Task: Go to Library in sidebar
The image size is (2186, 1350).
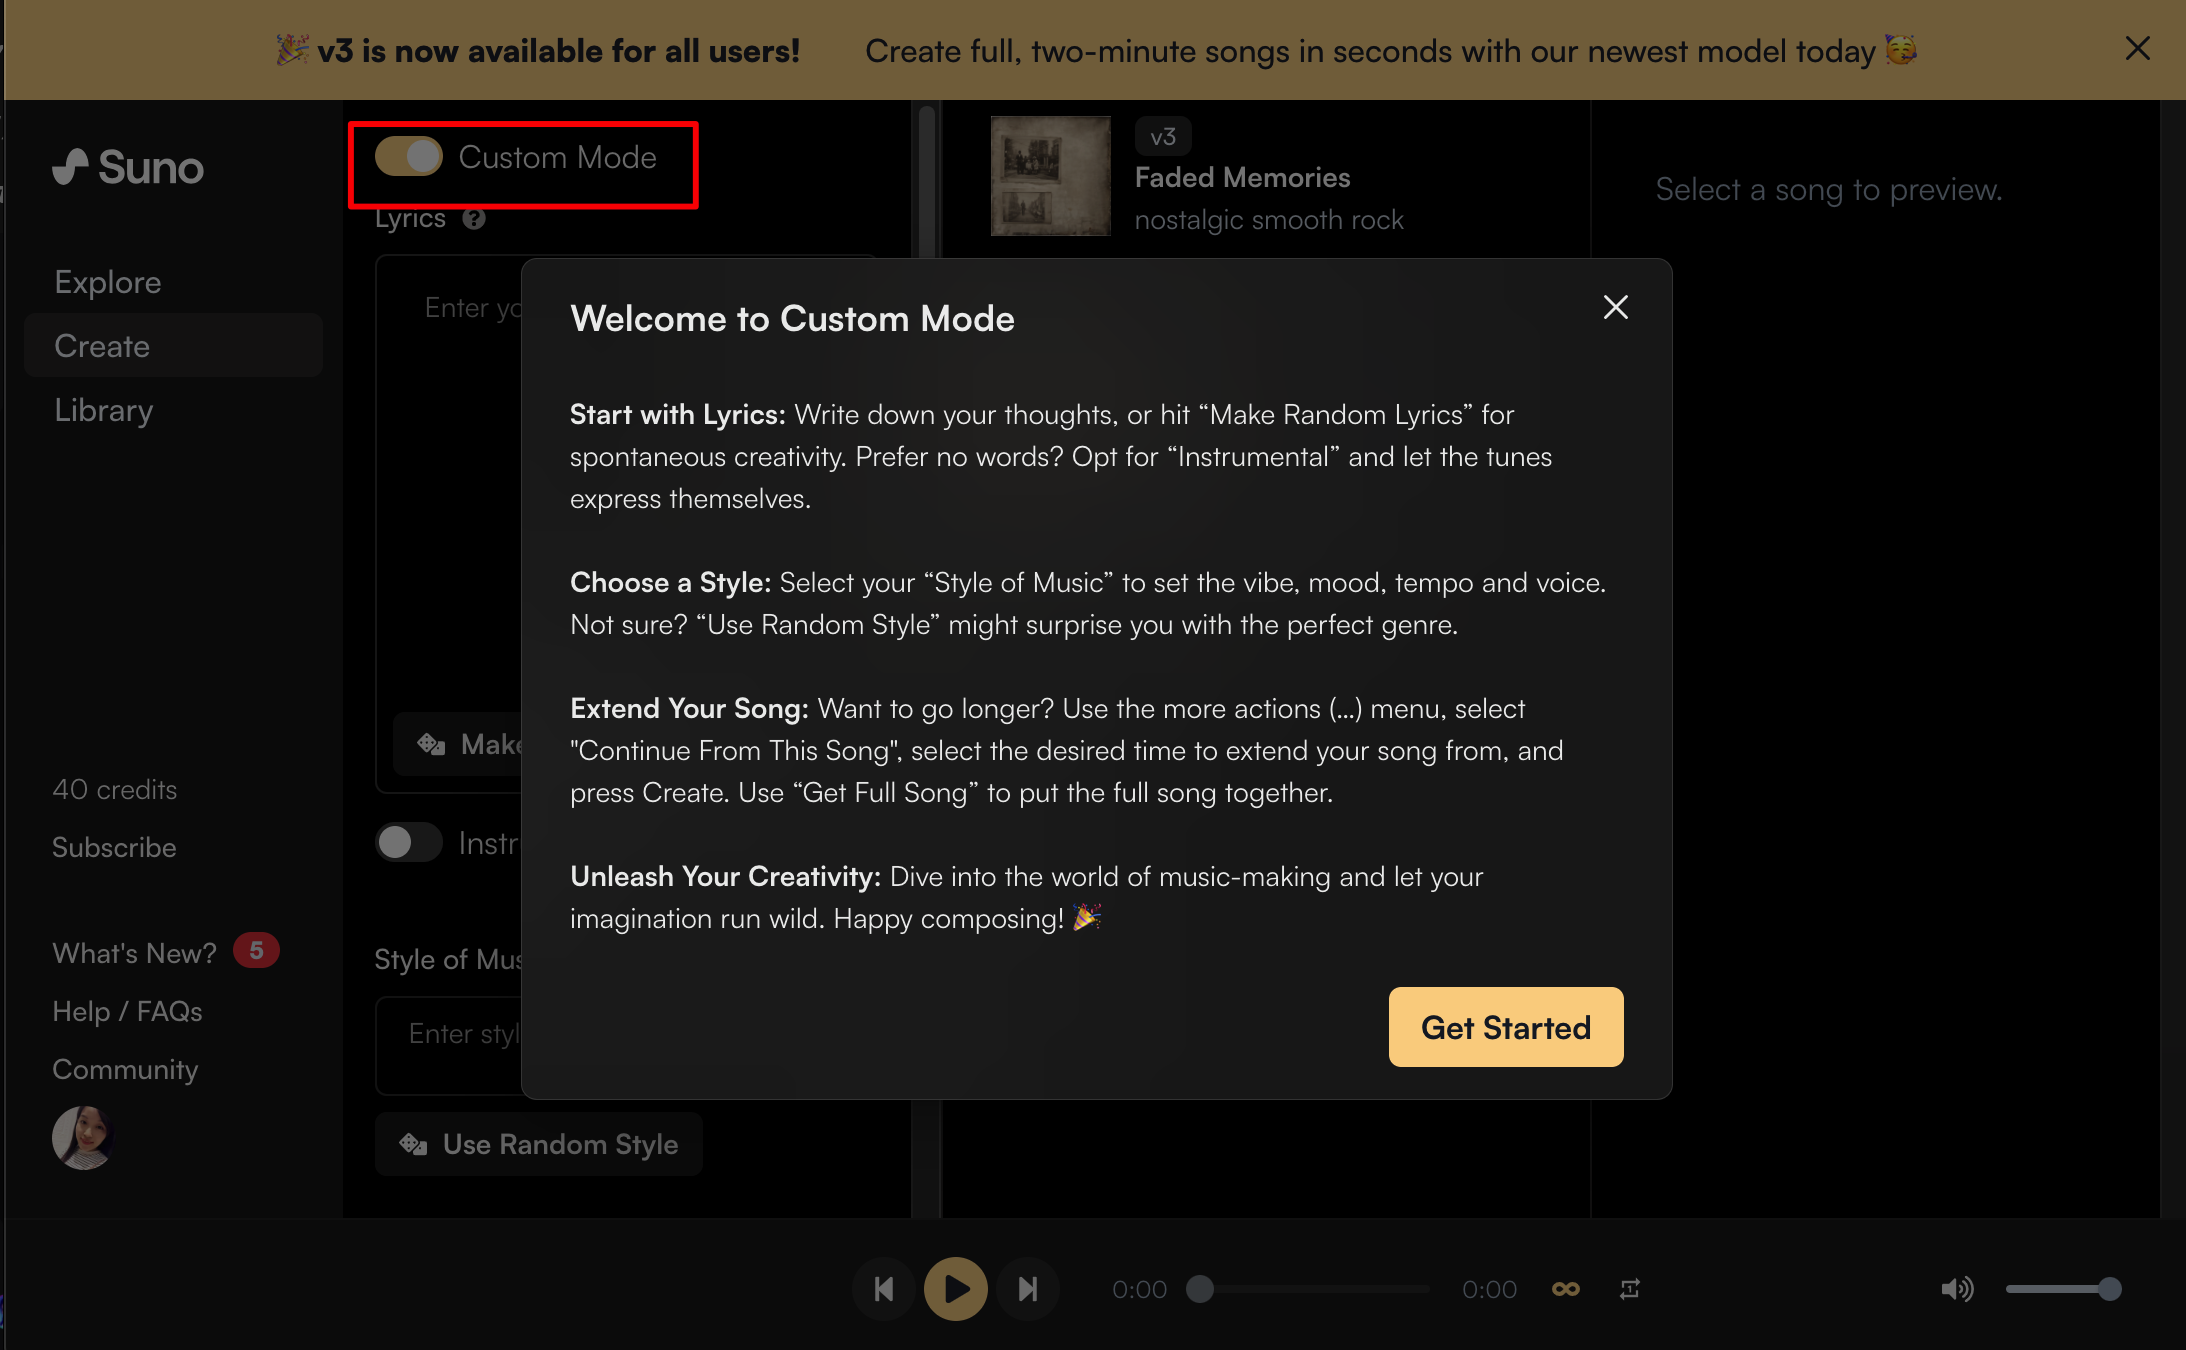Action: coord(104,410)
